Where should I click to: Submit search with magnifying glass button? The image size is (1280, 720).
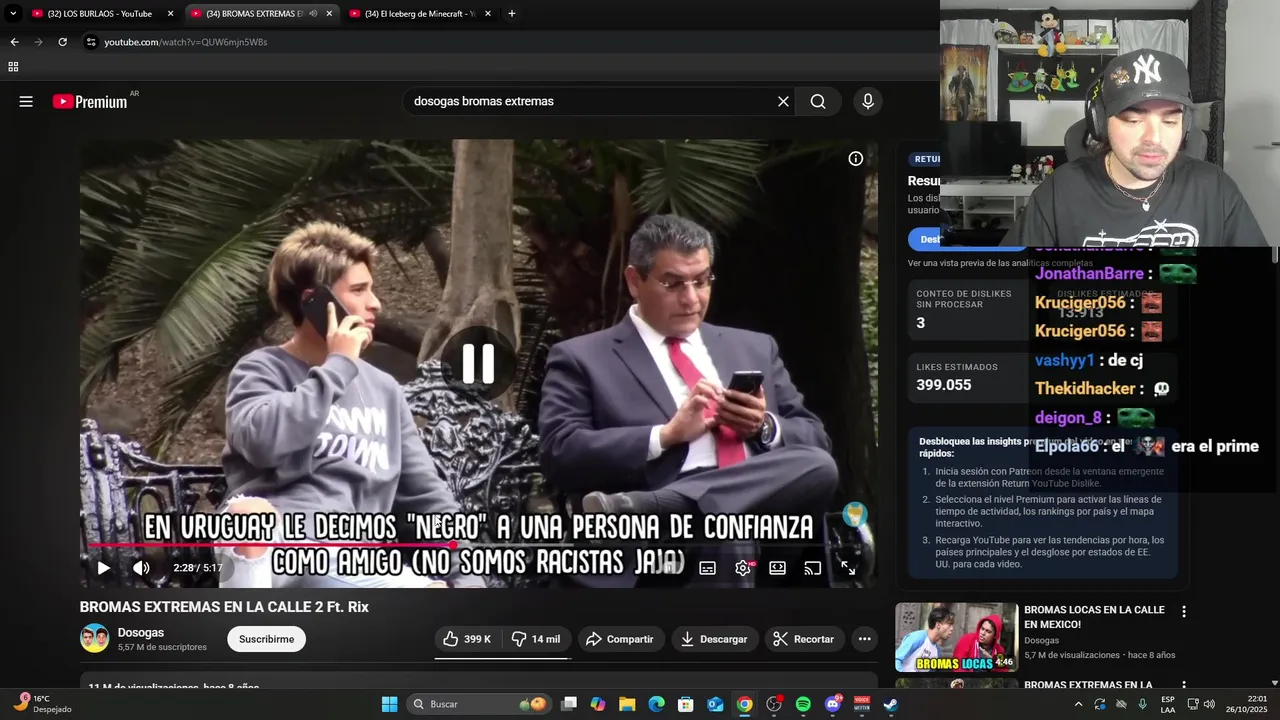click(x=818, y=101)
